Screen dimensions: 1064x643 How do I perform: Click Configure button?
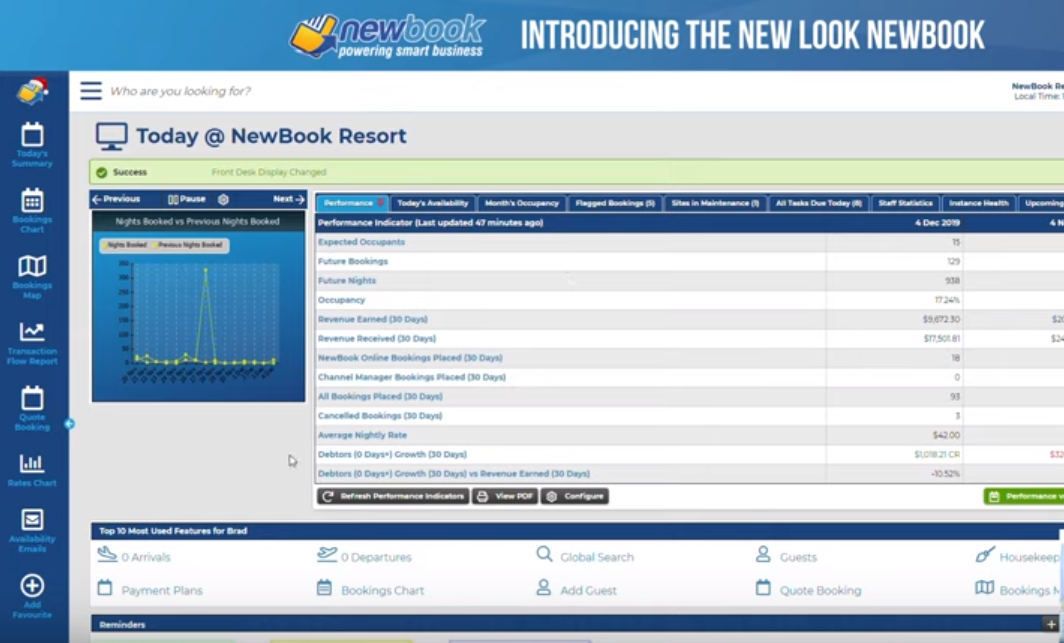[x=575, y=496]
